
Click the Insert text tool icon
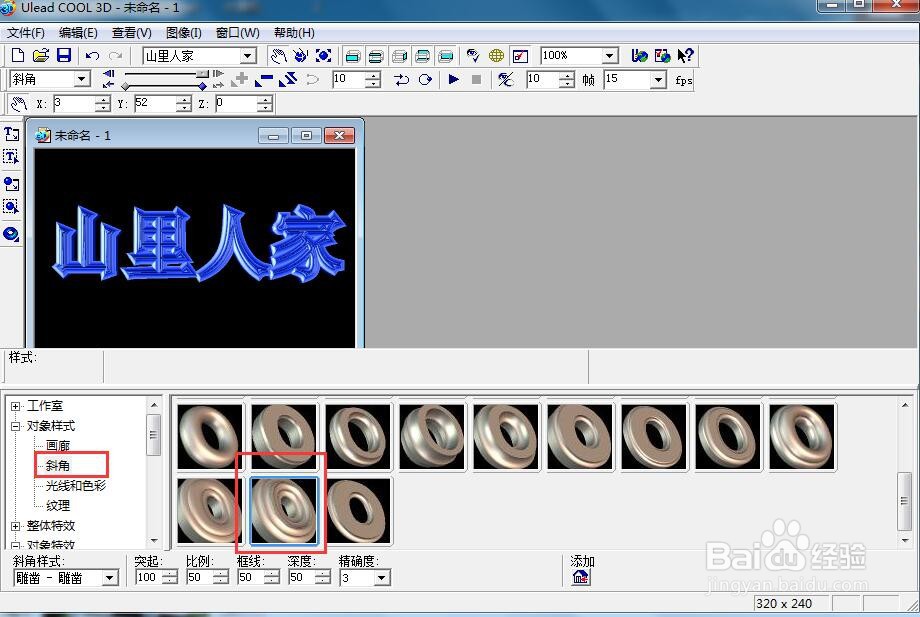[11, 134]
